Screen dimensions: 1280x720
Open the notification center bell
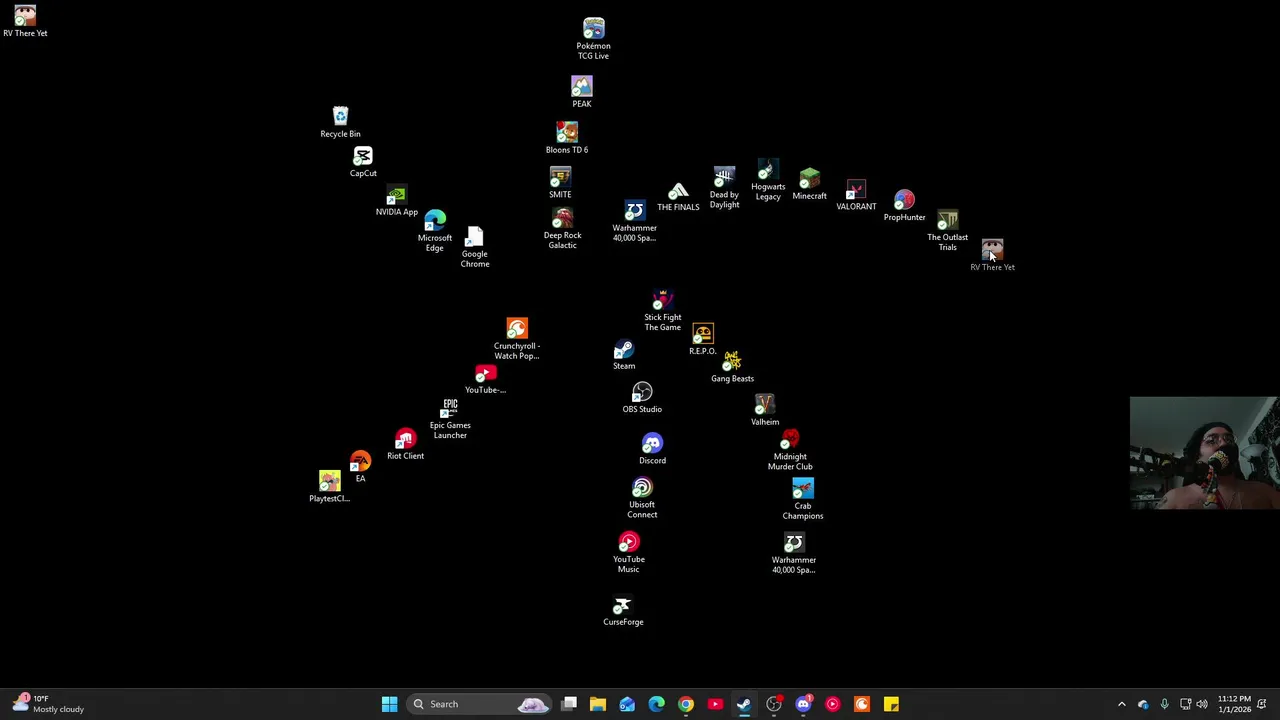[x=1264, y=704]
